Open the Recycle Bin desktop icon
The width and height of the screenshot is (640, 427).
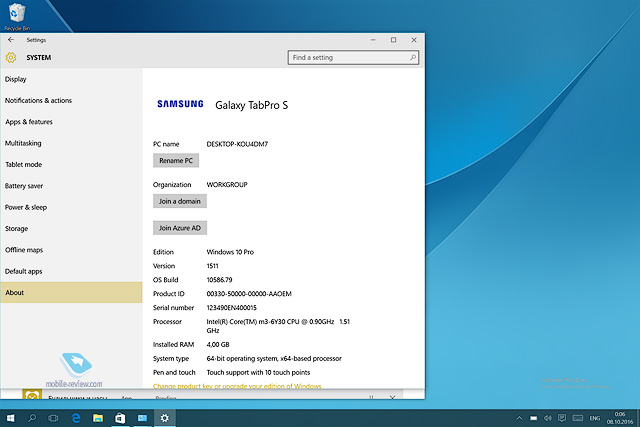click(x=16, y=16)
